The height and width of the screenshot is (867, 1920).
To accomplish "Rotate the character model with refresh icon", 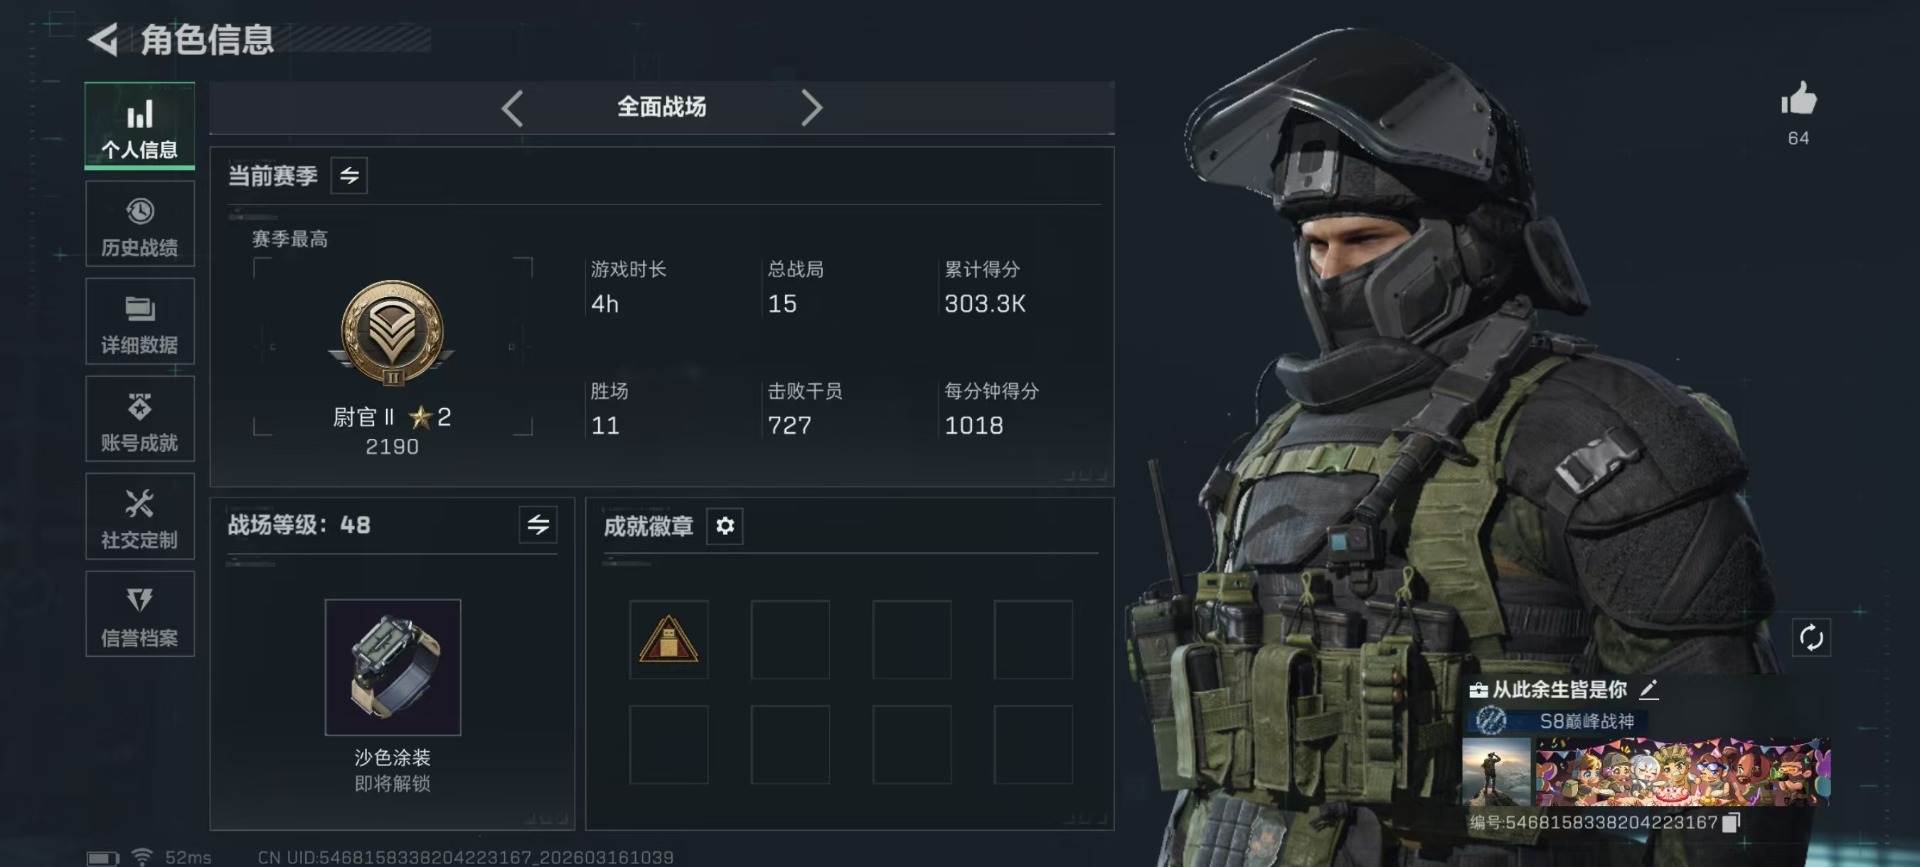I will (1811, 637).
